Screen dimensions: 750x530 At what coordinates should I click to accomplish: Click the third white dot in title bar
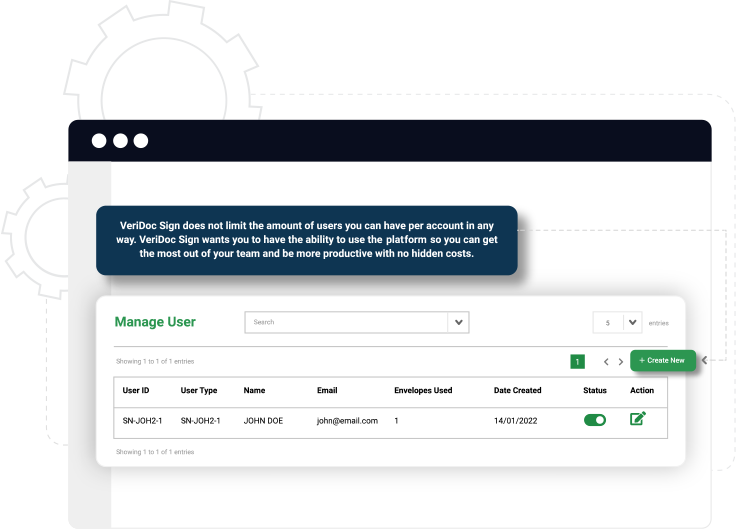coord(141,141)
